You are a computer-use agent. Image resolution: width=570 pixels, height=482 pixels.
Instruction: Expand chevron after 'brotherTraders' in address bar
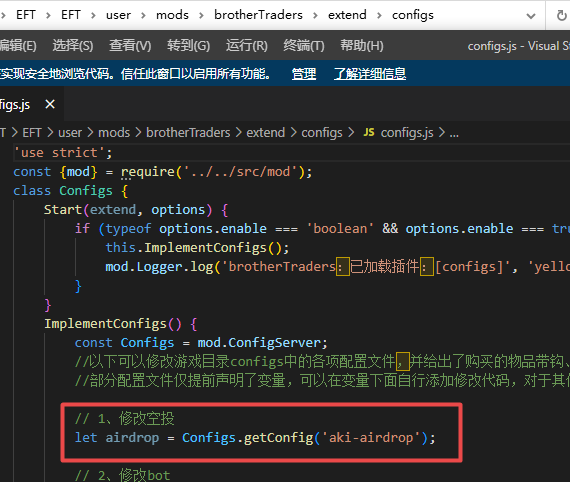(315, 16)
